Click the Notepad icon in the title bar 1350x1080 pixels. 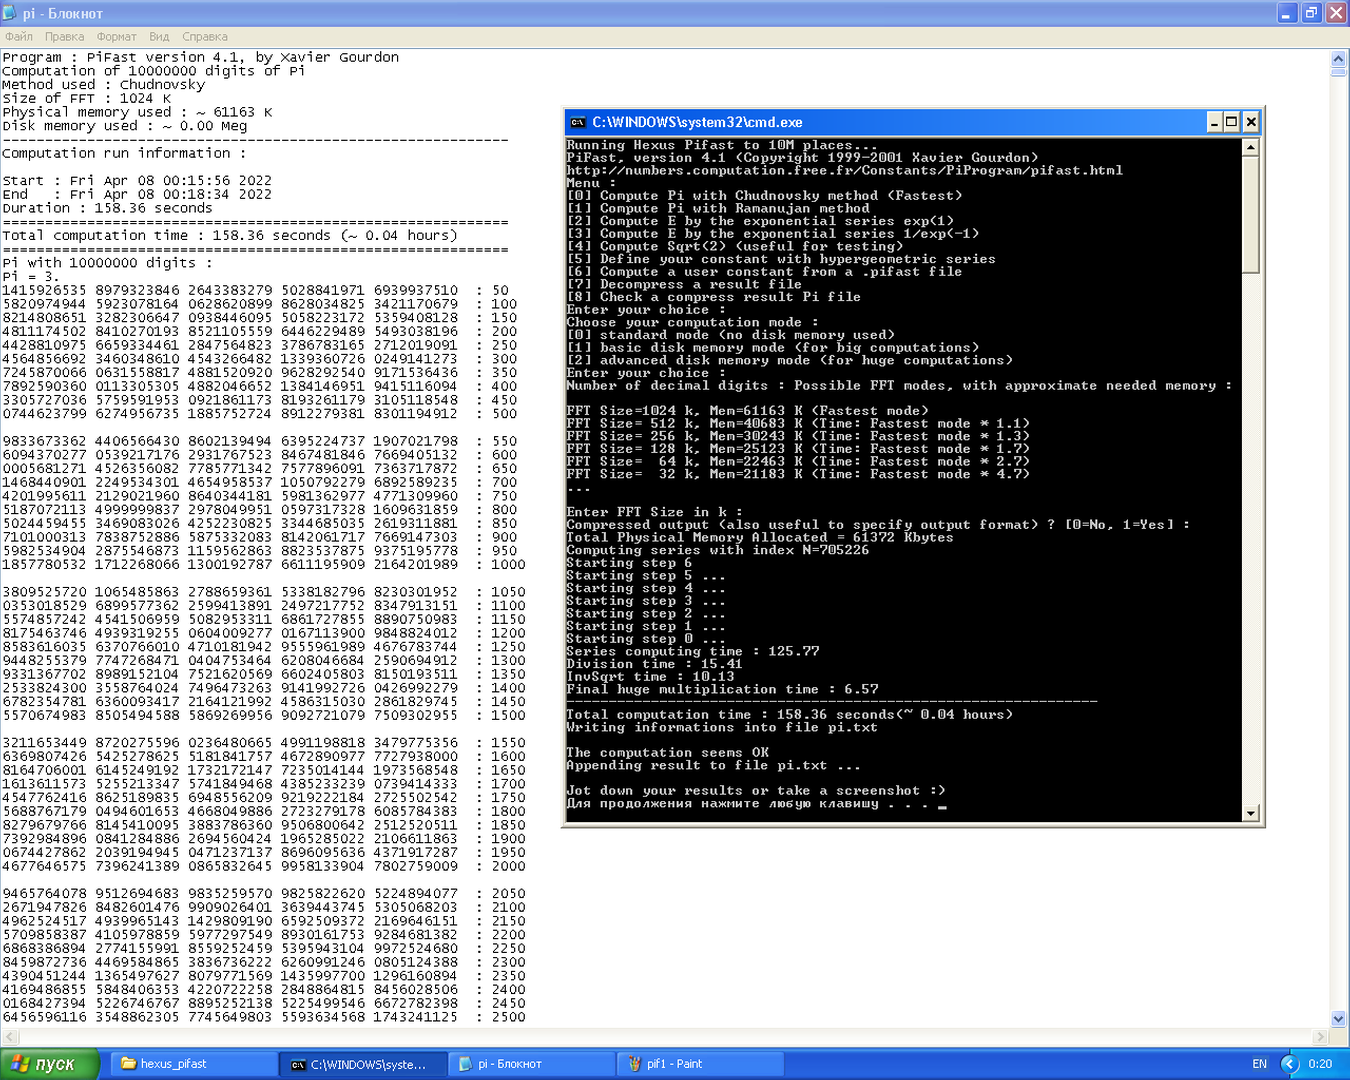coord(10,13)
